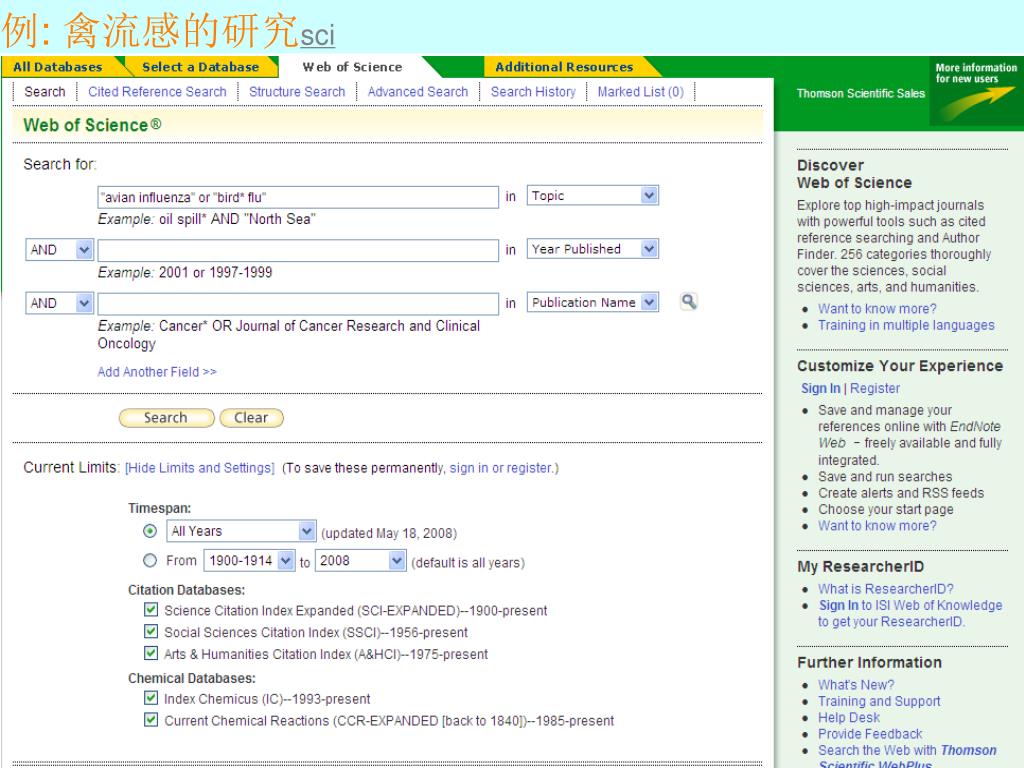
Task: Open the Year Published field dropdown
Action: [592, 249]
